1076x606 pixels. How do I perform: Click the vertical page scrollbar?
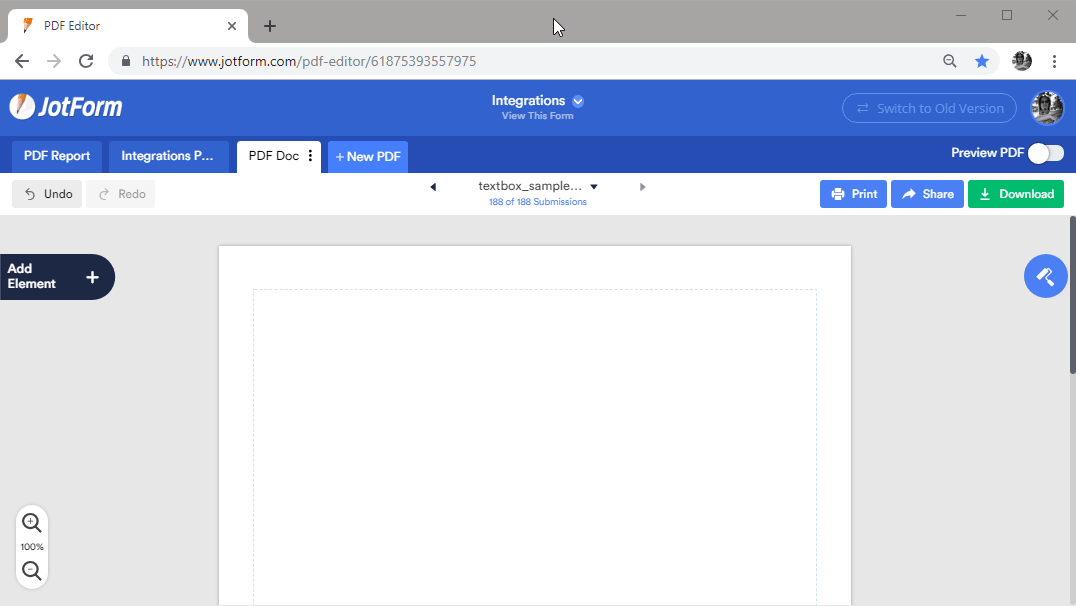tap(1072, 295)
